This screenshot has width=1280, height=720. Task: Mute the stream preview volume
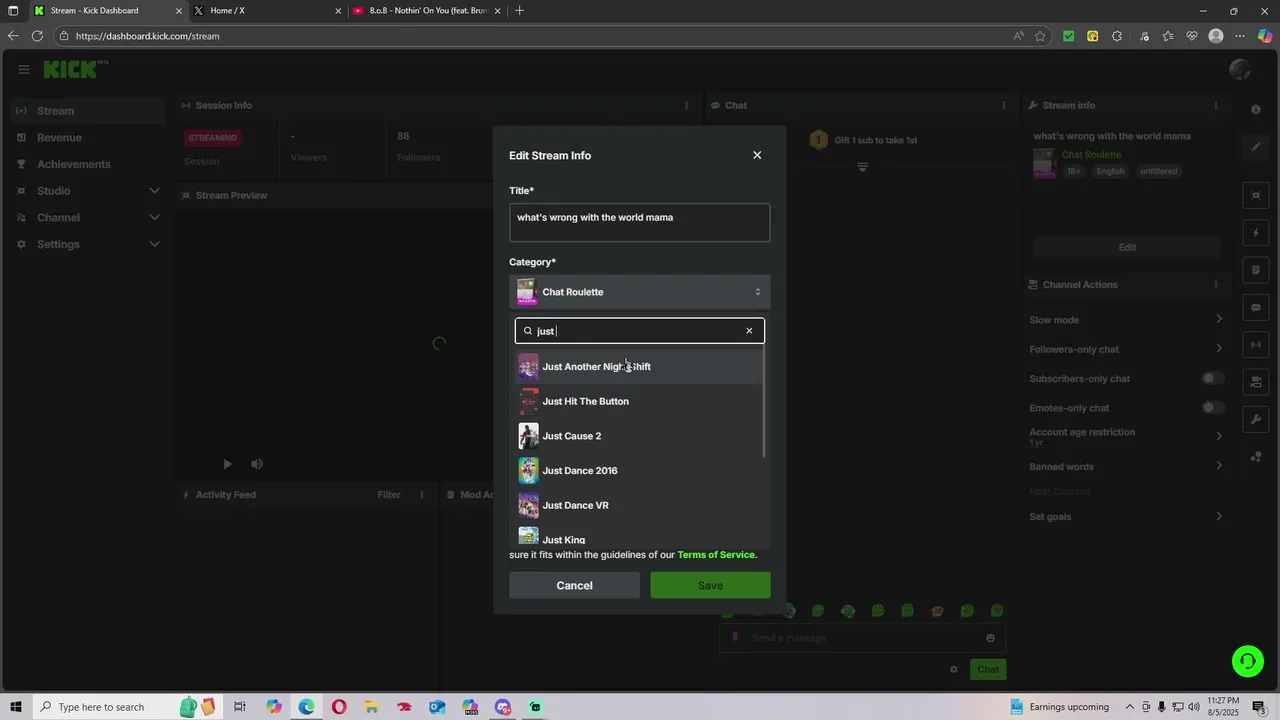point(257,464)
